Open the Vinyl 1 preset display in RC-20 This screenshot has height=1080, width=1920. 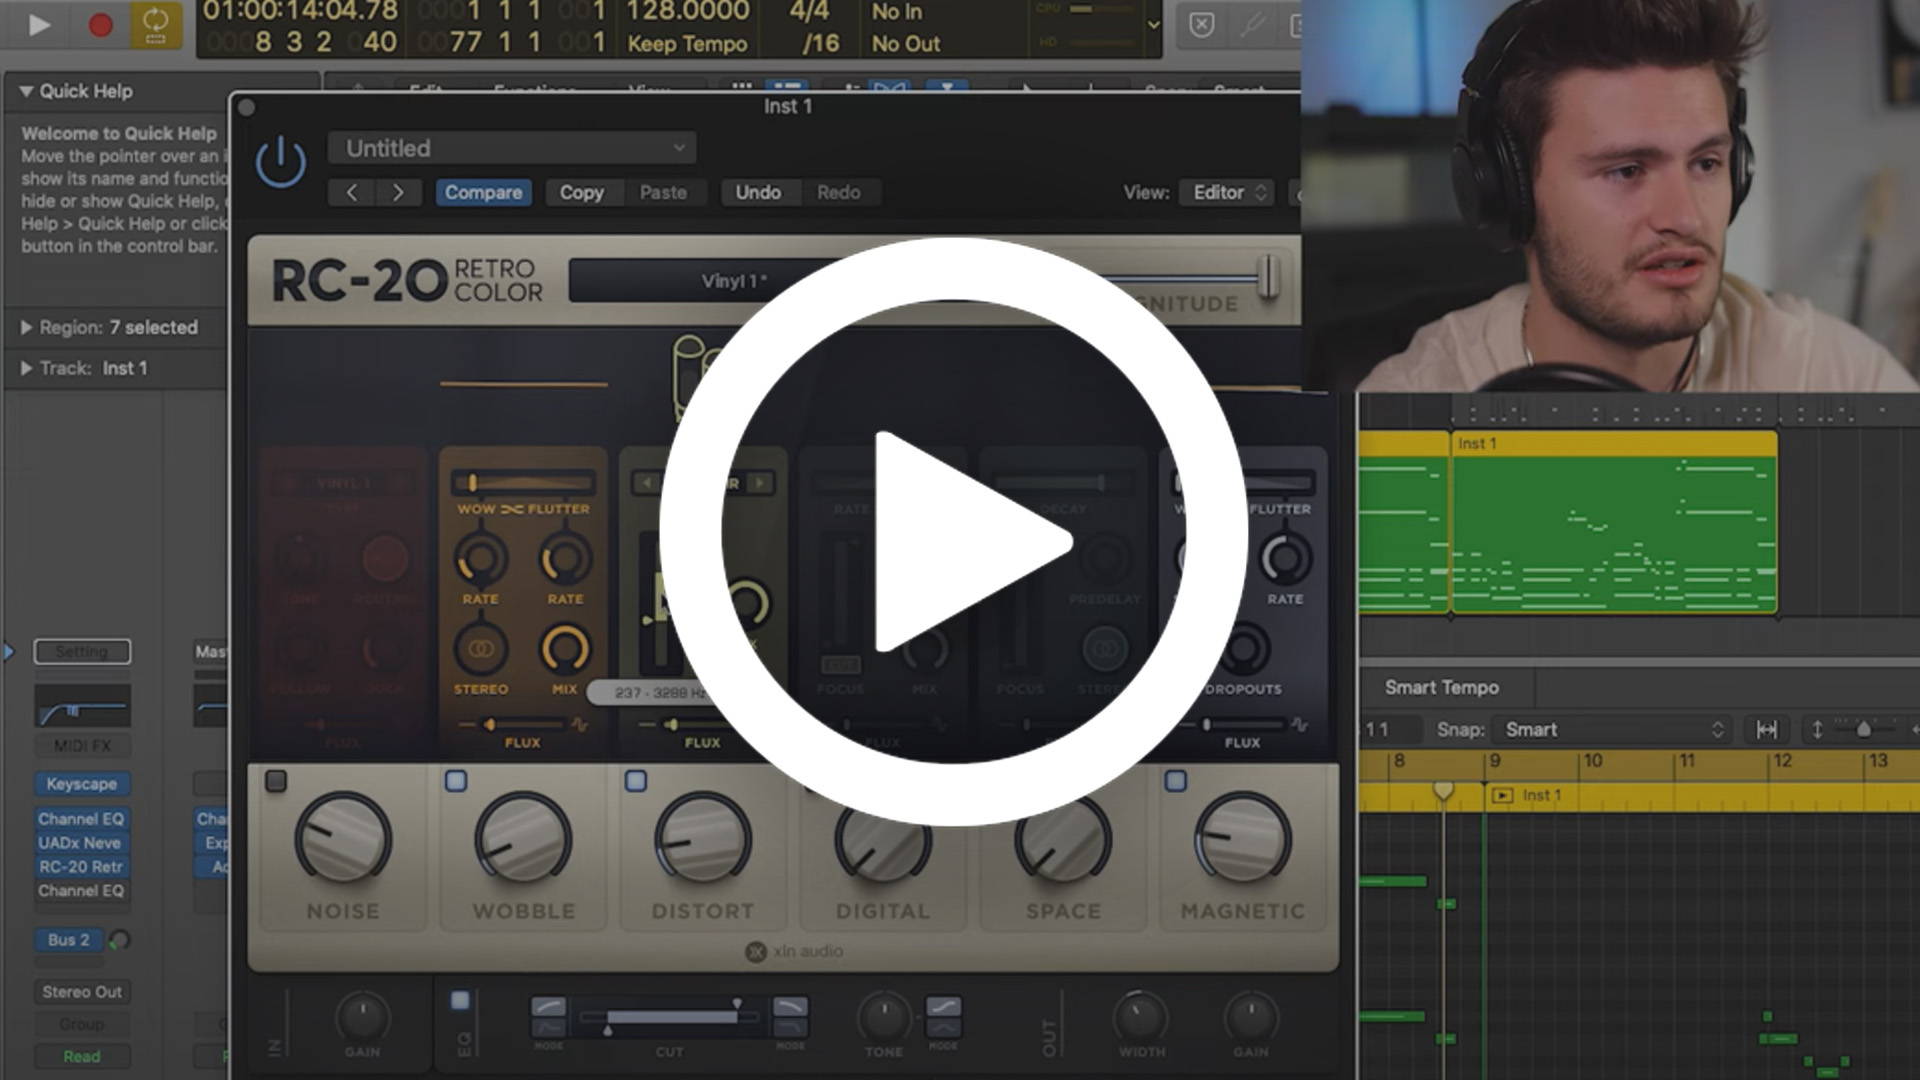click(x=733, y=281)
